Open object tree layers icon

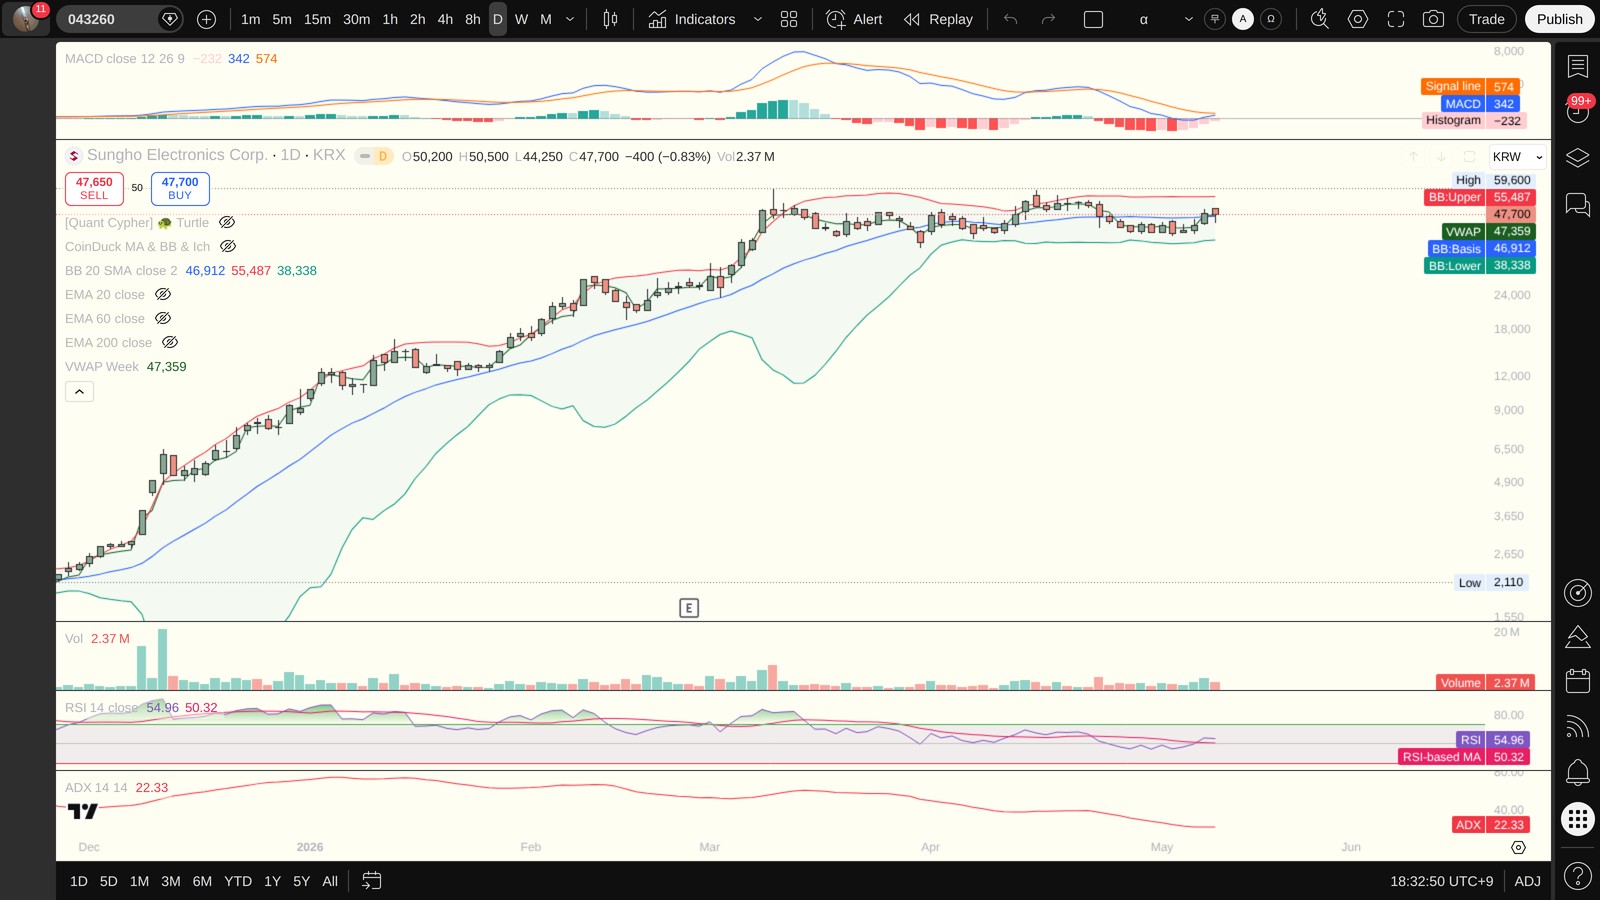[1578, 158]
